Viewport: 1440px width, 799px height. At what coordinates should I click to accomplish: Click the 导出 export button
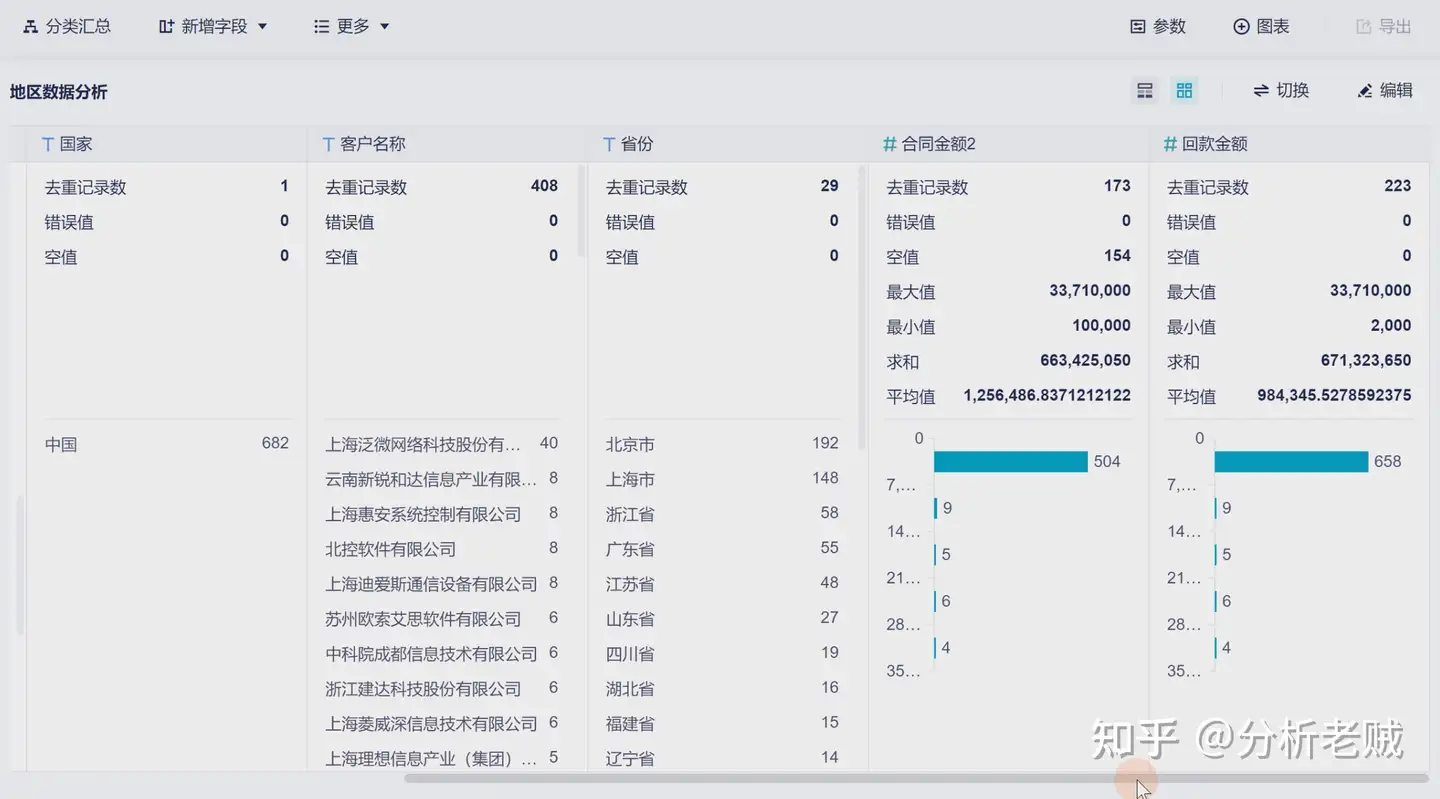click(x=1383, y=27)
